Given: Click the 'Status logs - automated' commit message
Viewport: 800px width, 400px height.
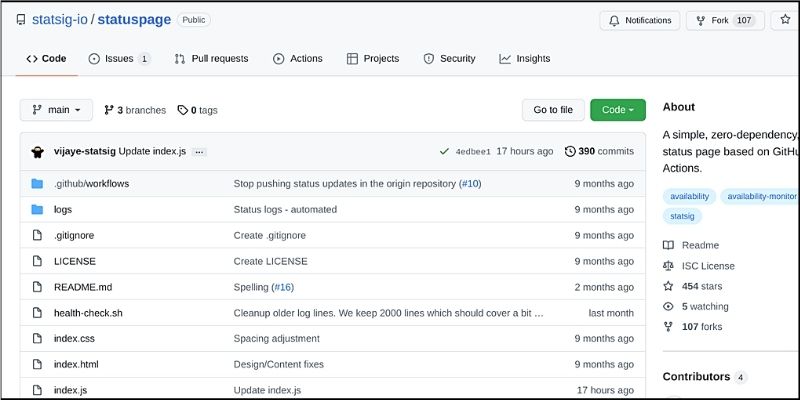Looking at the screenshot, I should pos(285,209).
